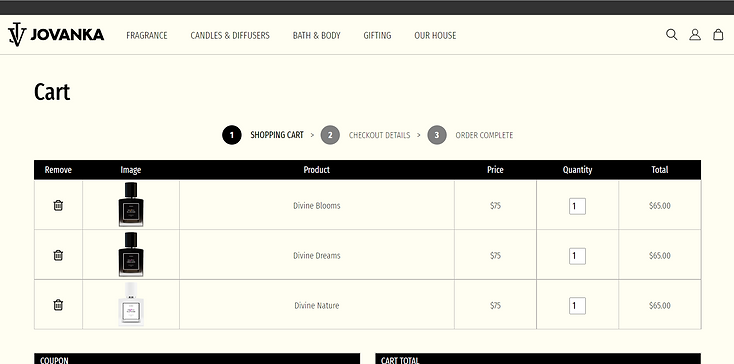Open the Gifting menu
The image size is (734, 364).
pyautogui.click(x=377, y=36)
